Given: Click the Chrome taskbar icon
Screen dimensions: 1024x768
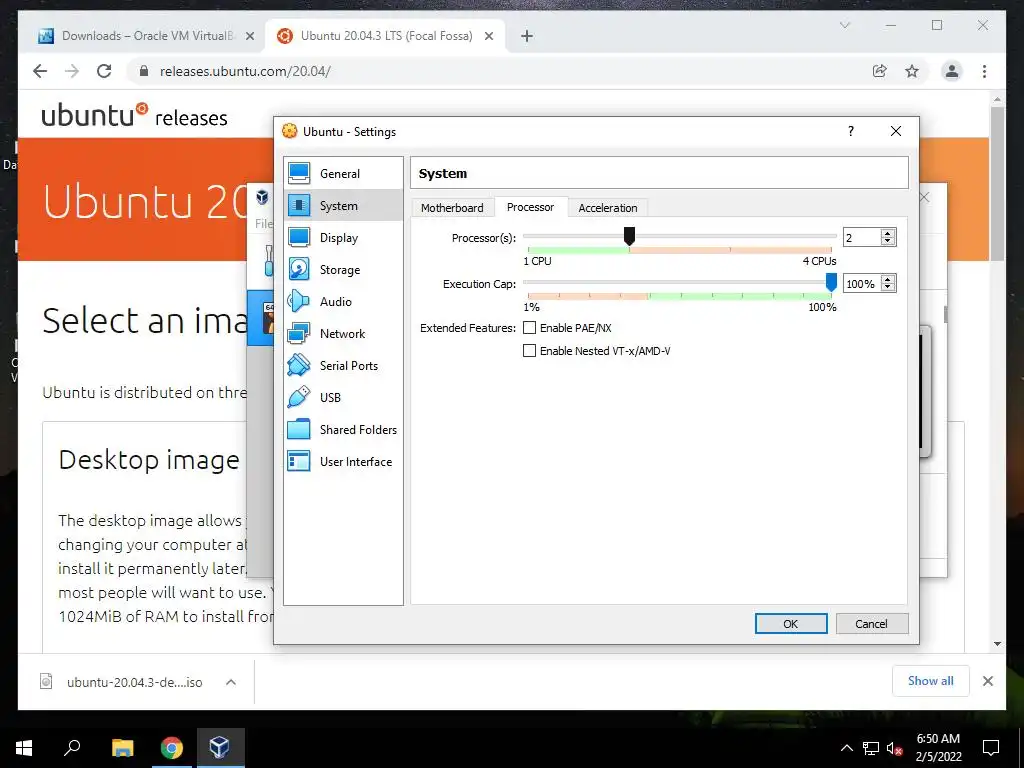Looking at the screenshot, I should pos(171,748).
